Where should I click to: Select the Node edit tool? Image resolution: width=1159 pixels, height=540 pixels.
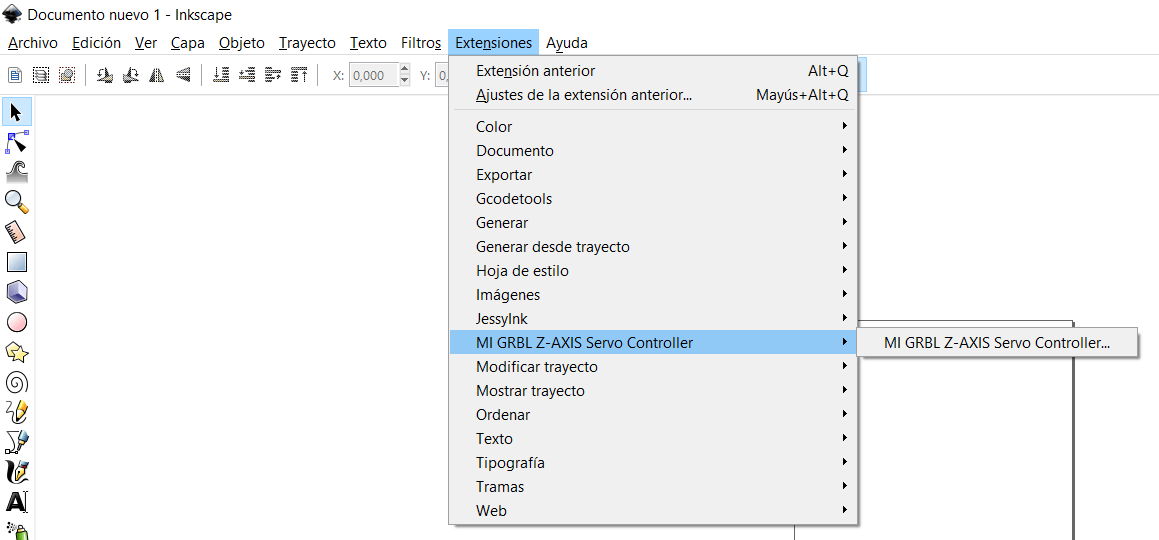pos(17,142)
